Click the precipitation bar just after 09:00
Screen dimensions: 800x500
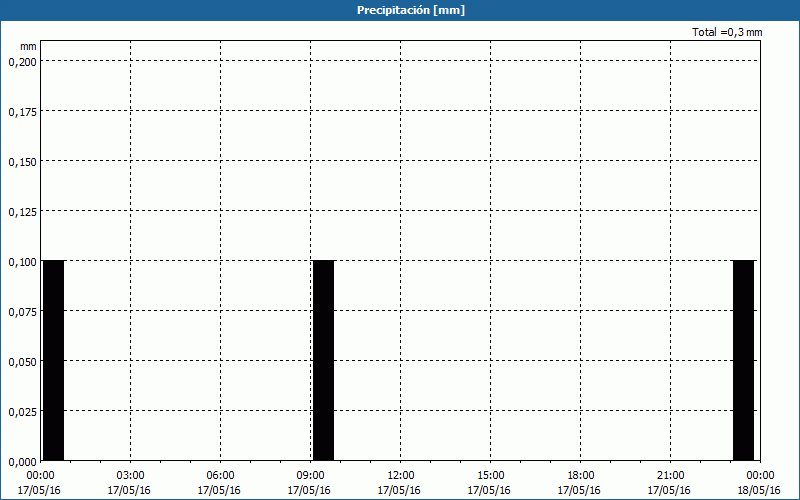pos(323,361)
